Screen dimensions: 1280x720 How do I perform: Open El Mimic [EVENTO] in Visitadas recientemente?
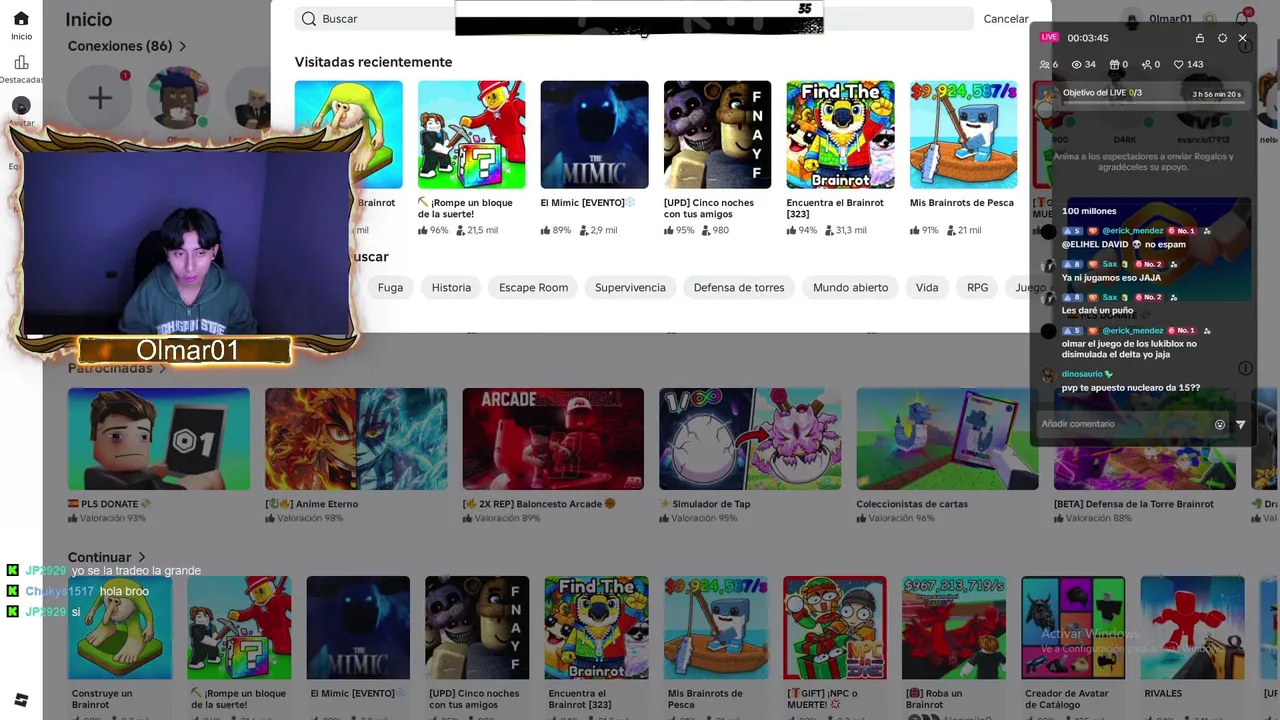click(x=594, y=135)
